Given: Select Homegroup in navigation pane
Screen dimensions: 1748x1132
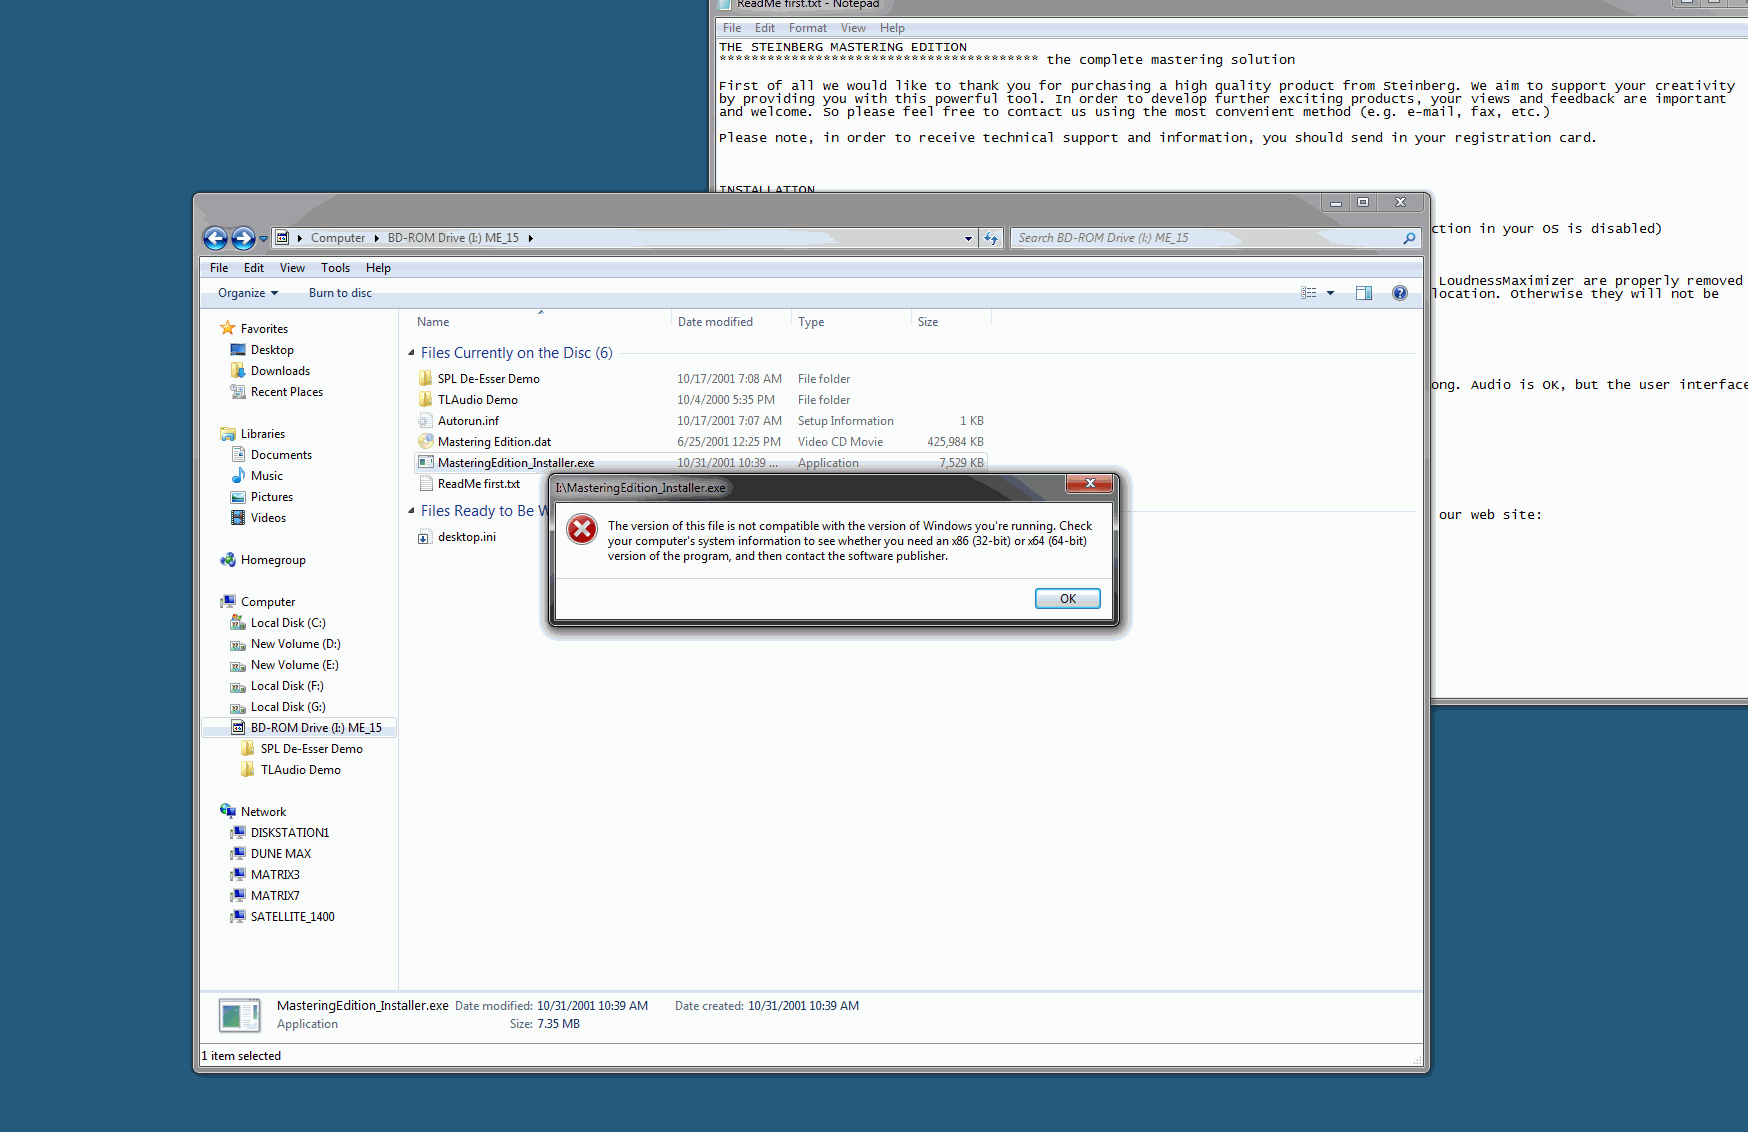Looking at the screenshot, I should [263, 560].
